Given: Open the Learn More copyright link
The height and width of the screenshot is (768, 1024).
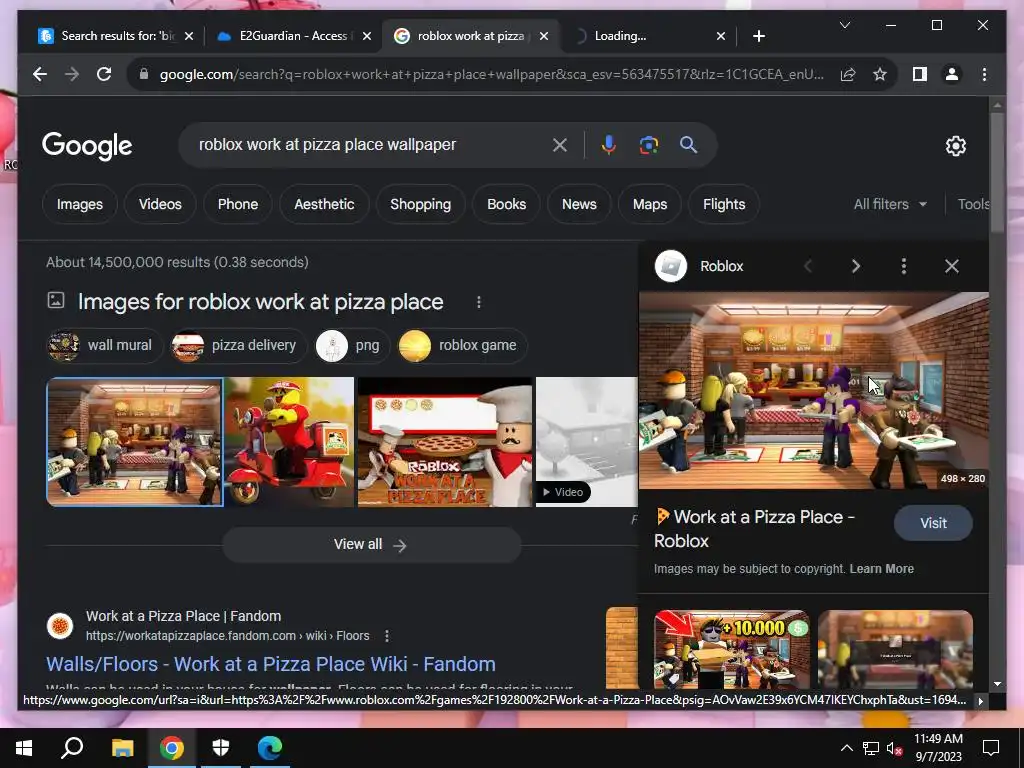Looking at the screenshot, I should tap(881, 569).
